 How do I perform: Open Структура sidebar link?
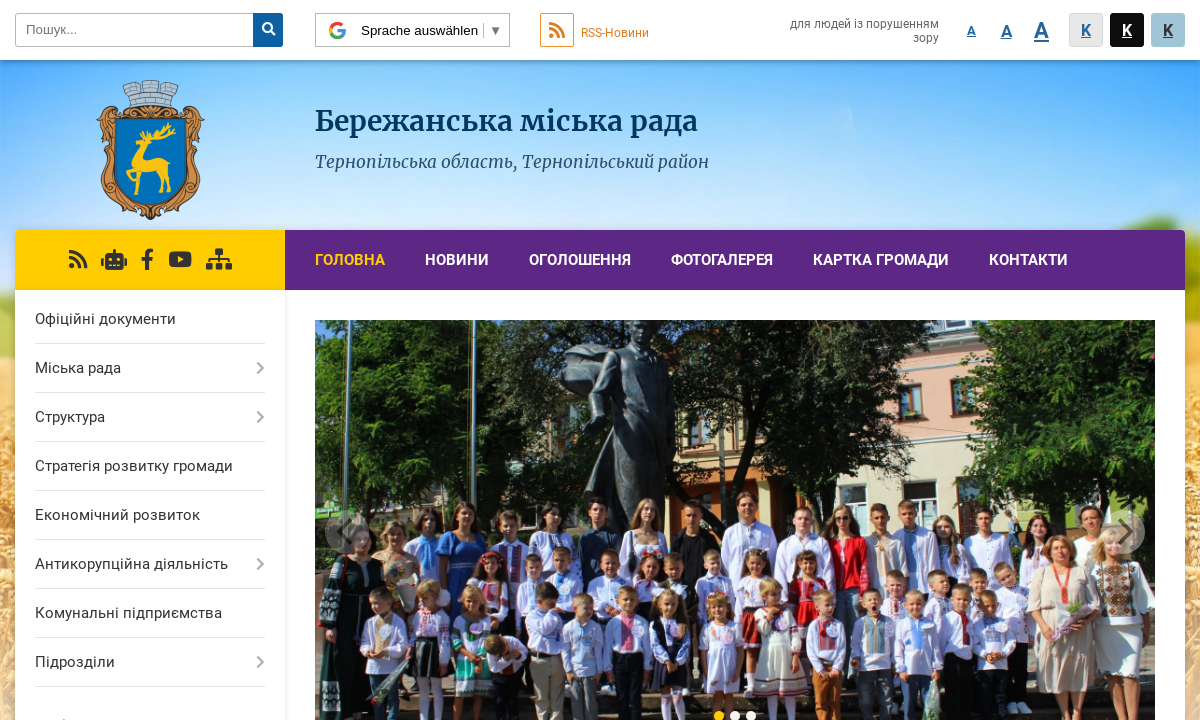[70, 417]
